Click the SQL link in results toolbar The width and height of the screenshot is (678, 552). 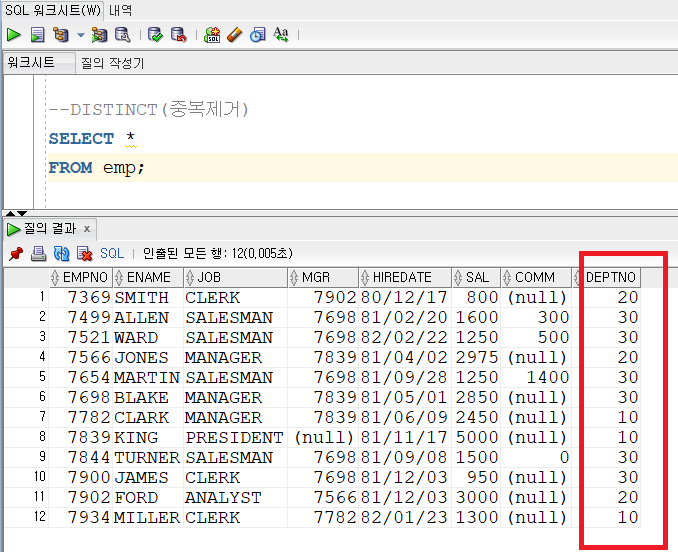pos(112,253)
